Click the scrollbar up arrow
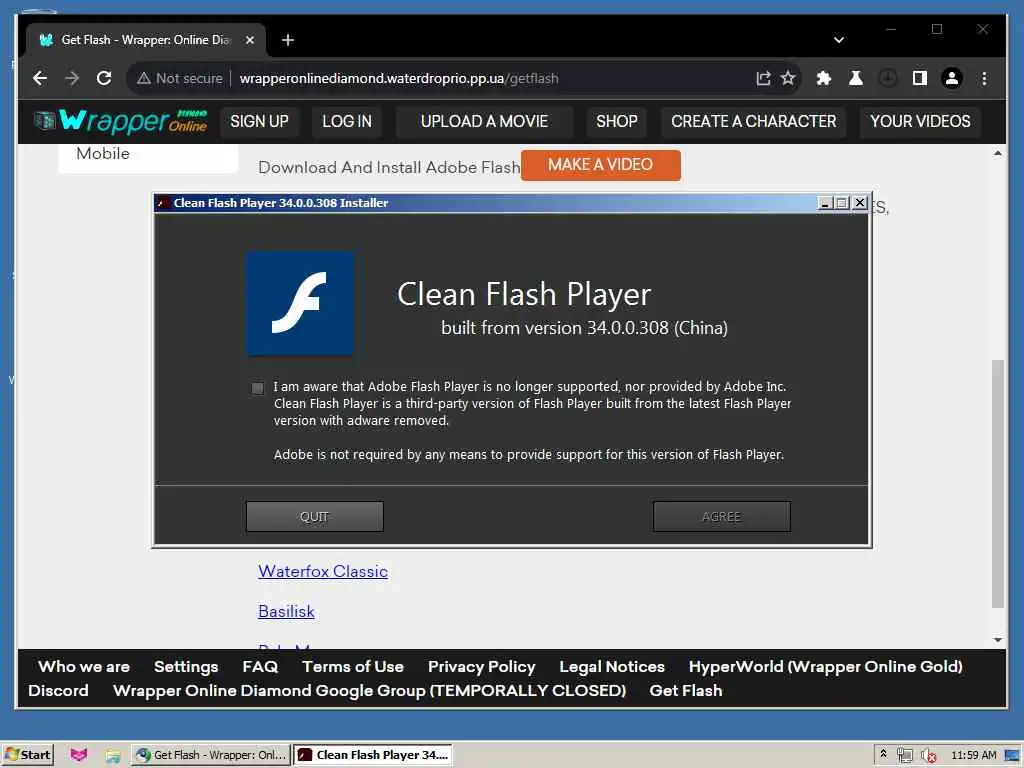The height and width of the screenshot is (768, 1024). (x=997, y=153)
